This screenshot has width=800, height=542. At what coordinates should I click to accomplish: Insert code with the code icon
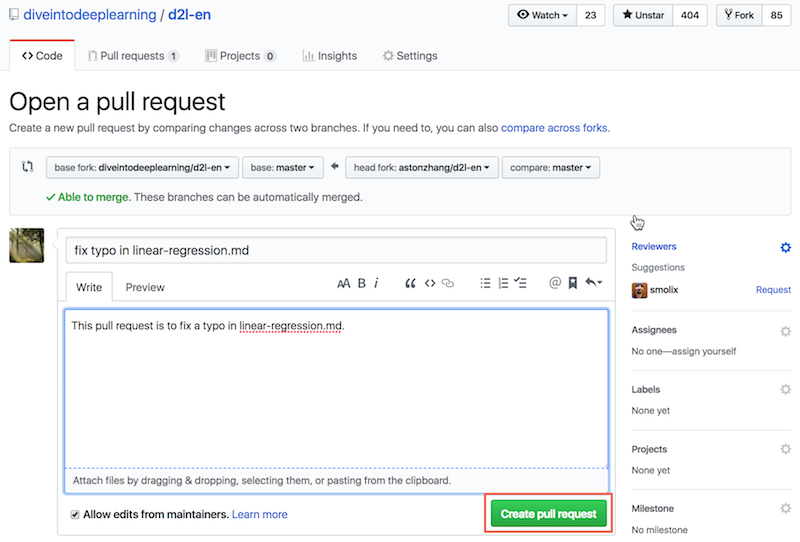tap(430, 283)
